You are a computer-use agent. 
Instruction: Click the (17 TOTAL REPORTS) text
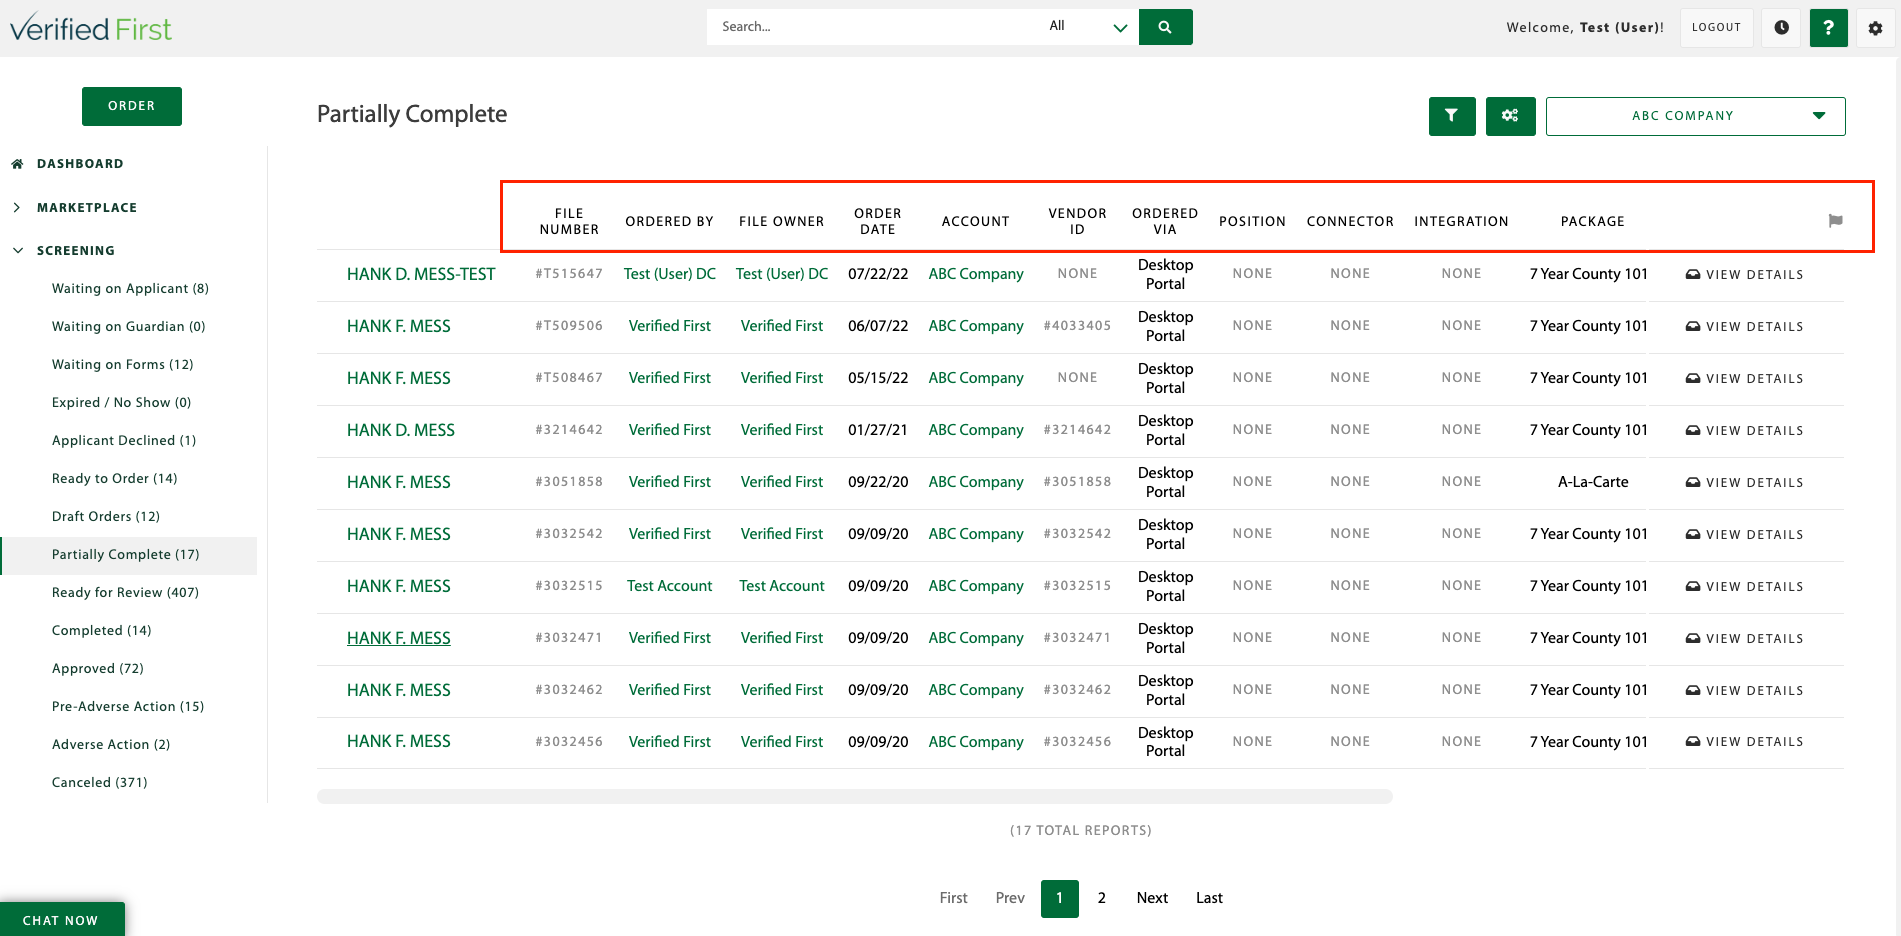(x=1081, y=831)
